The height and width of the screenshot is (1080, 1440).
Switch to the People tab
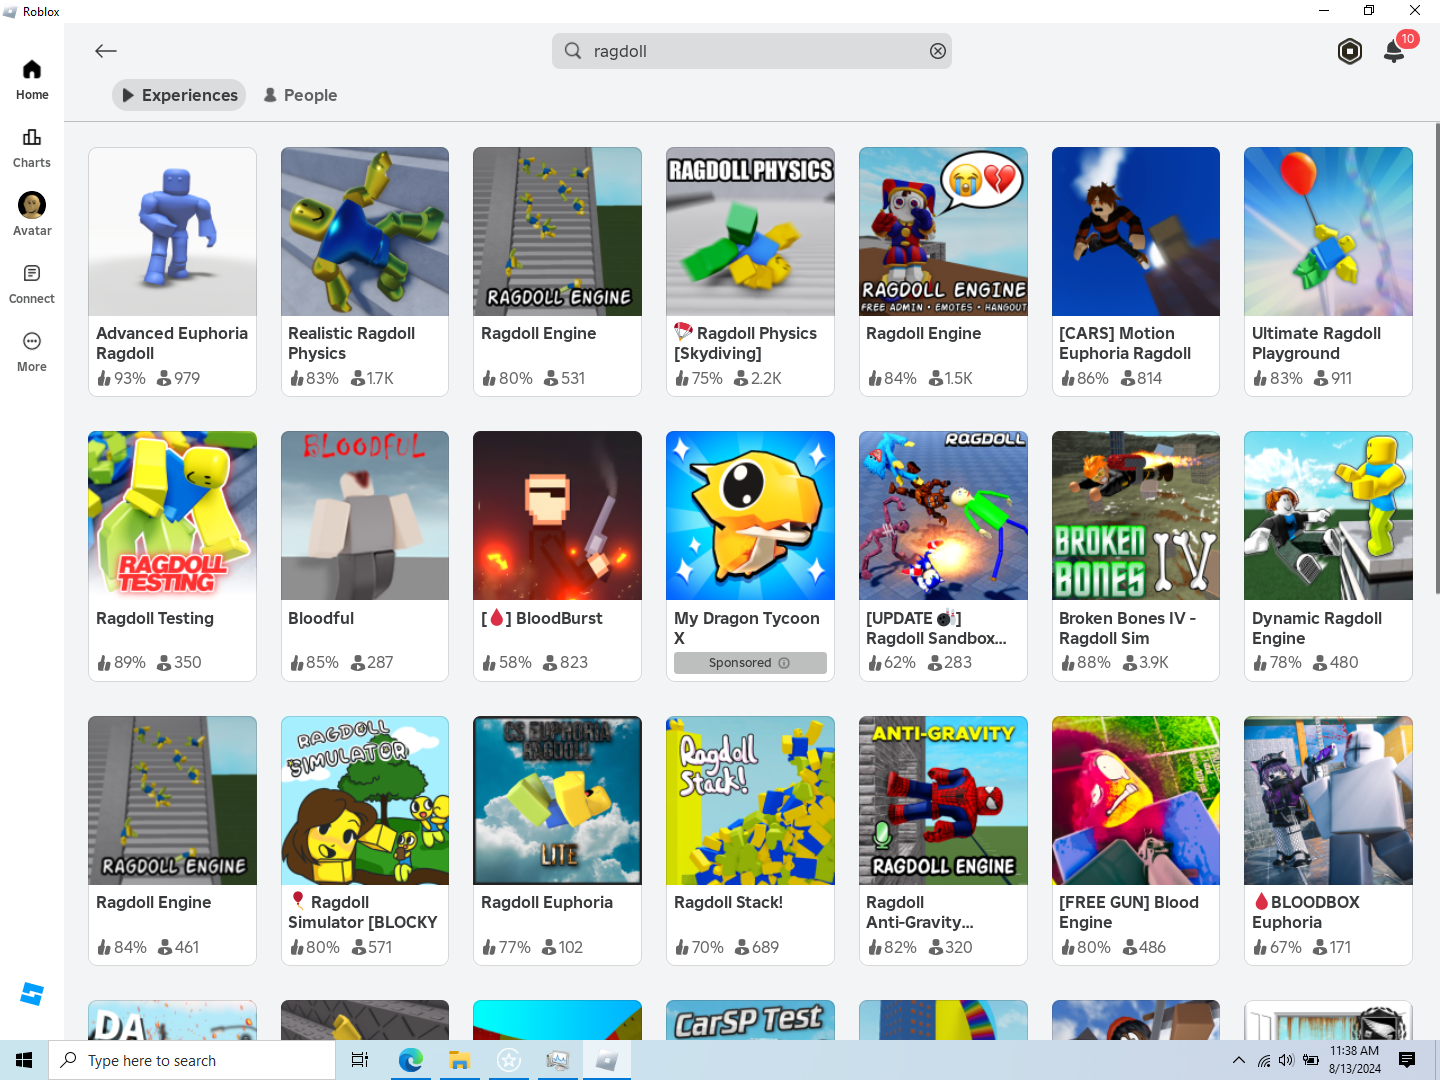coord(300,95)
